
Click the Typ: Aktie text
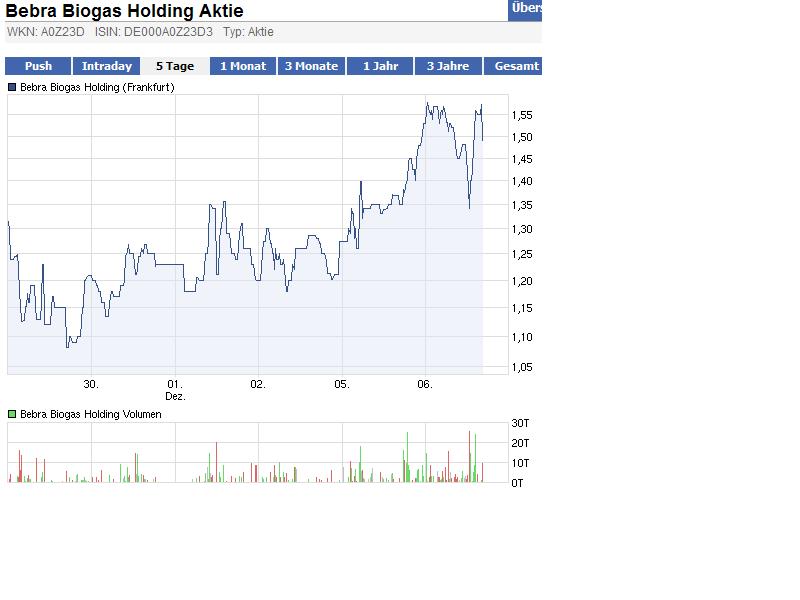coord(248,32)
